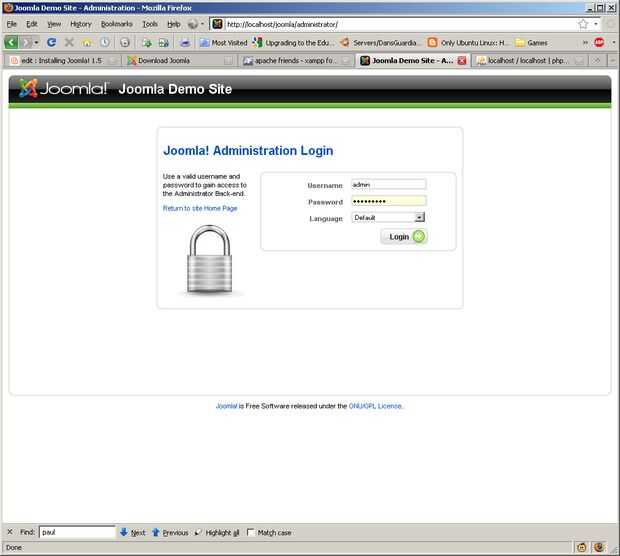
Task: Close the Find bar with the X
Action: pyautogui.click(x=10, y=532)
